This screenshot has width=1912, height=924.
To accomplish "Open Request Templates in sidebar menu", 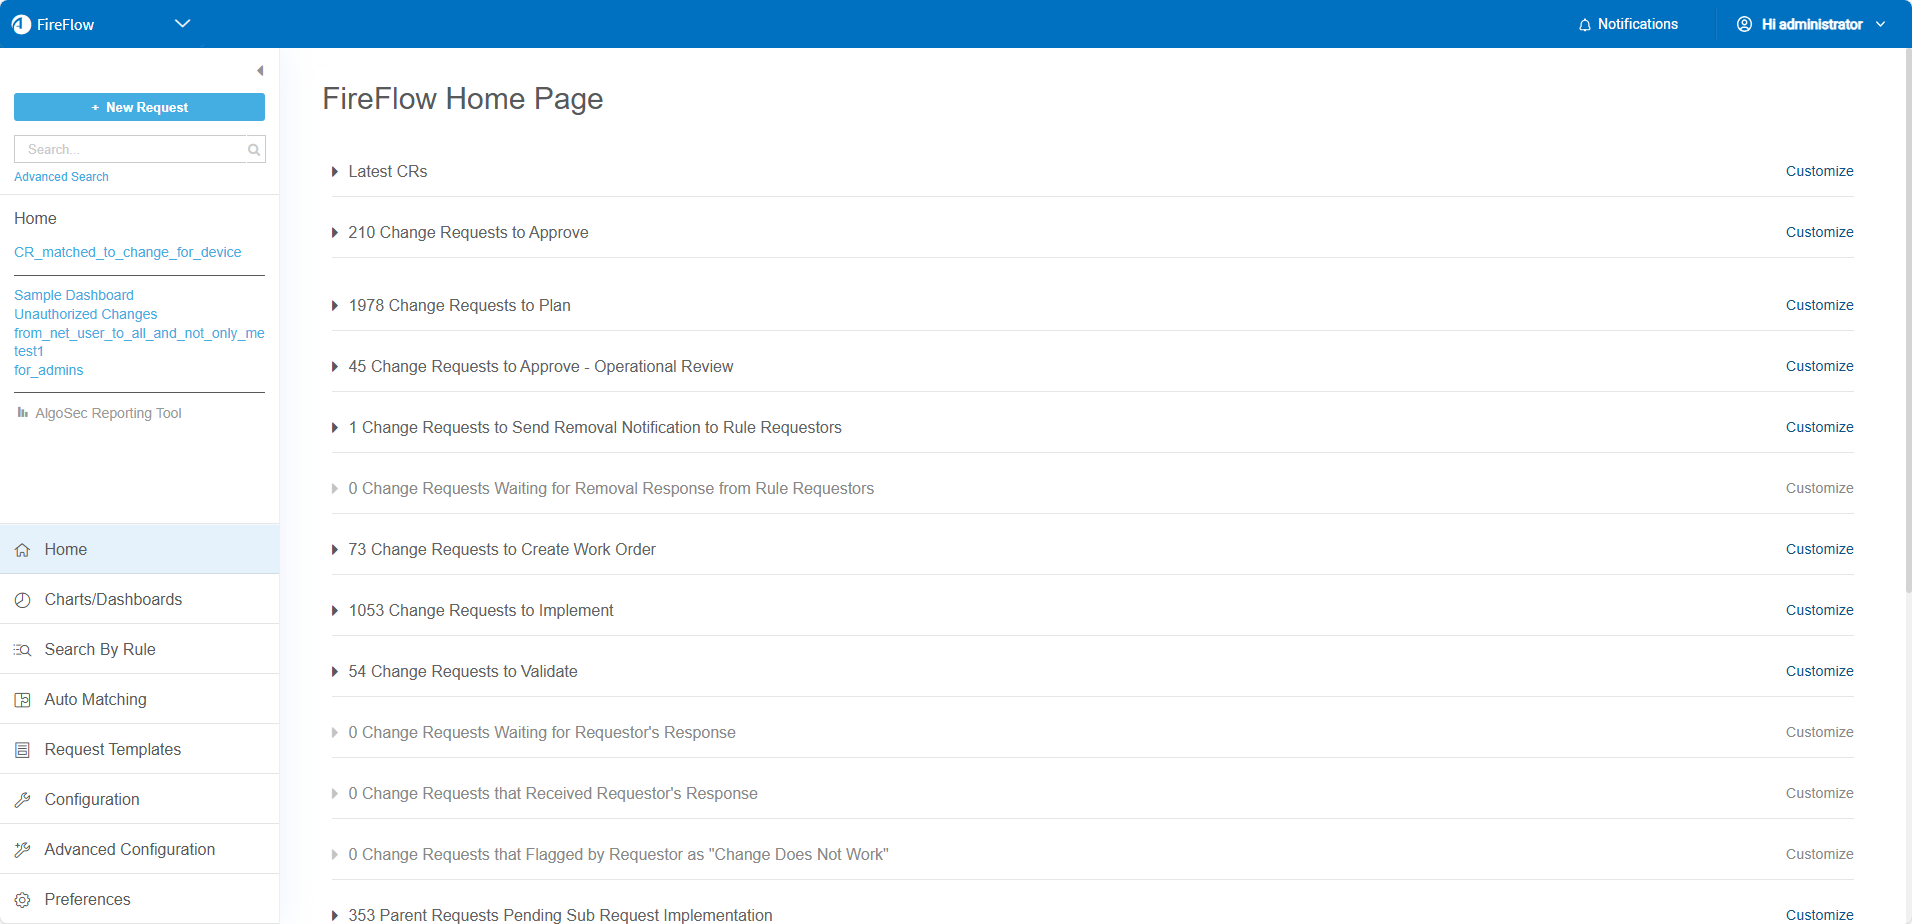I will point(112,749).
